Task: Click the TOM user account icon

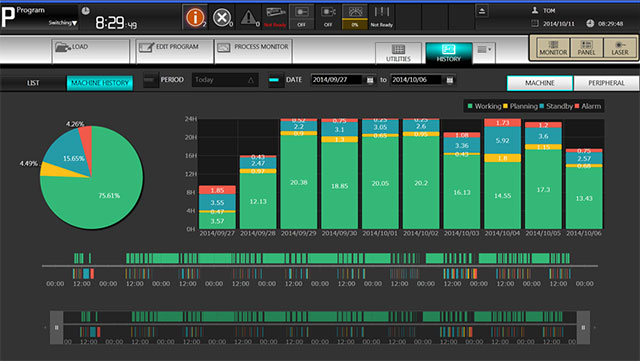Action: (x=535, y=10)
